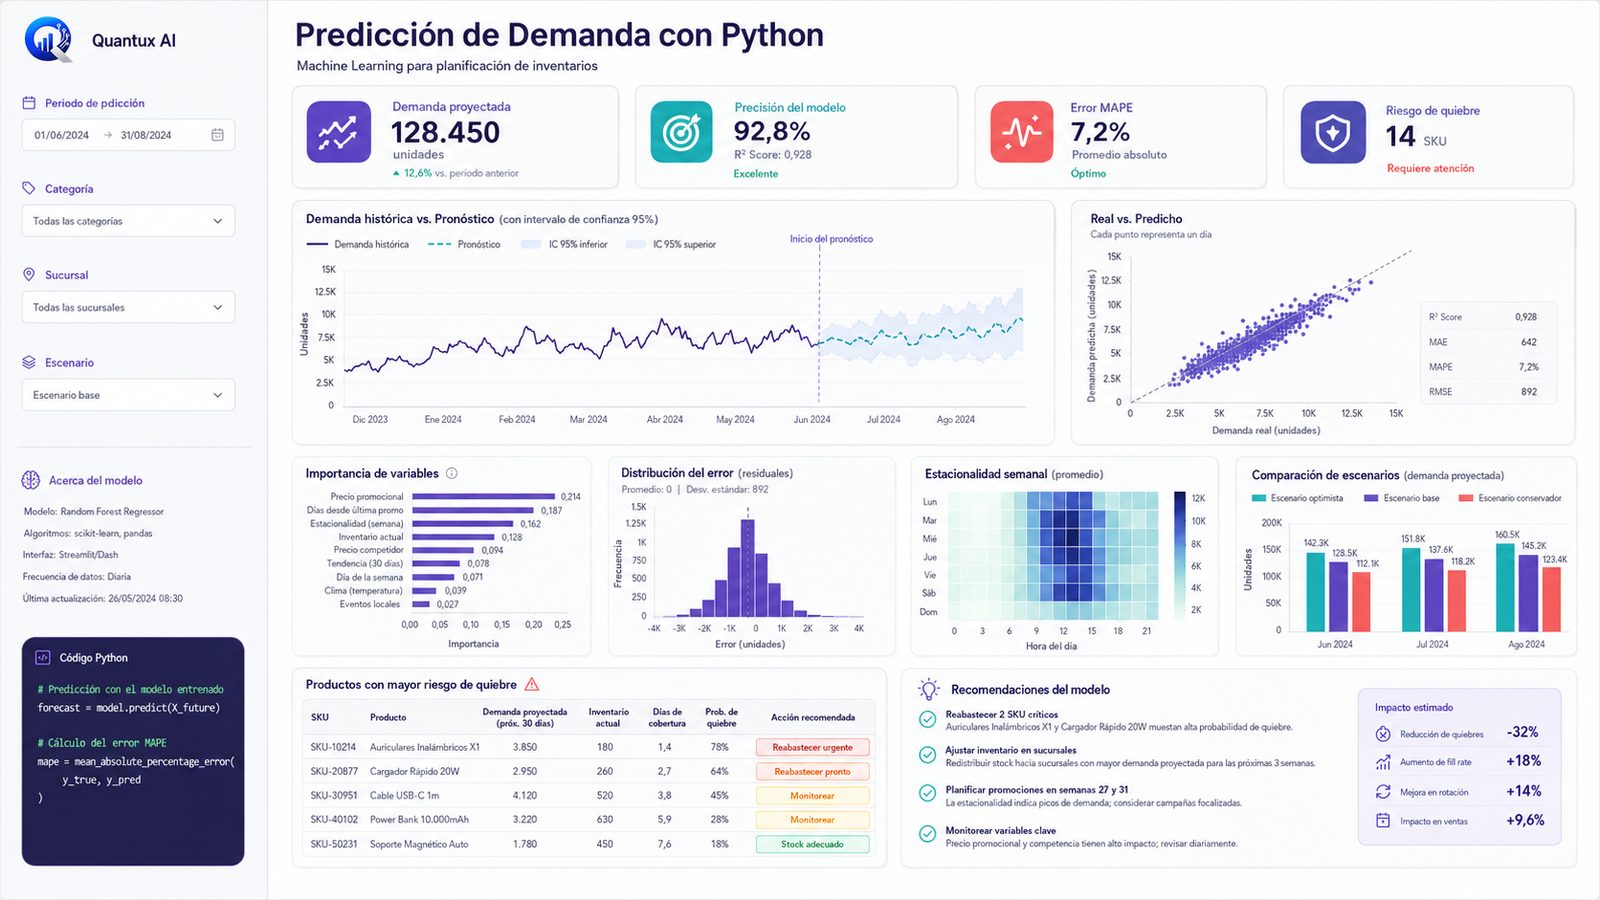
Task: Select row SKU-10214
Action: (x=588, y=747)
